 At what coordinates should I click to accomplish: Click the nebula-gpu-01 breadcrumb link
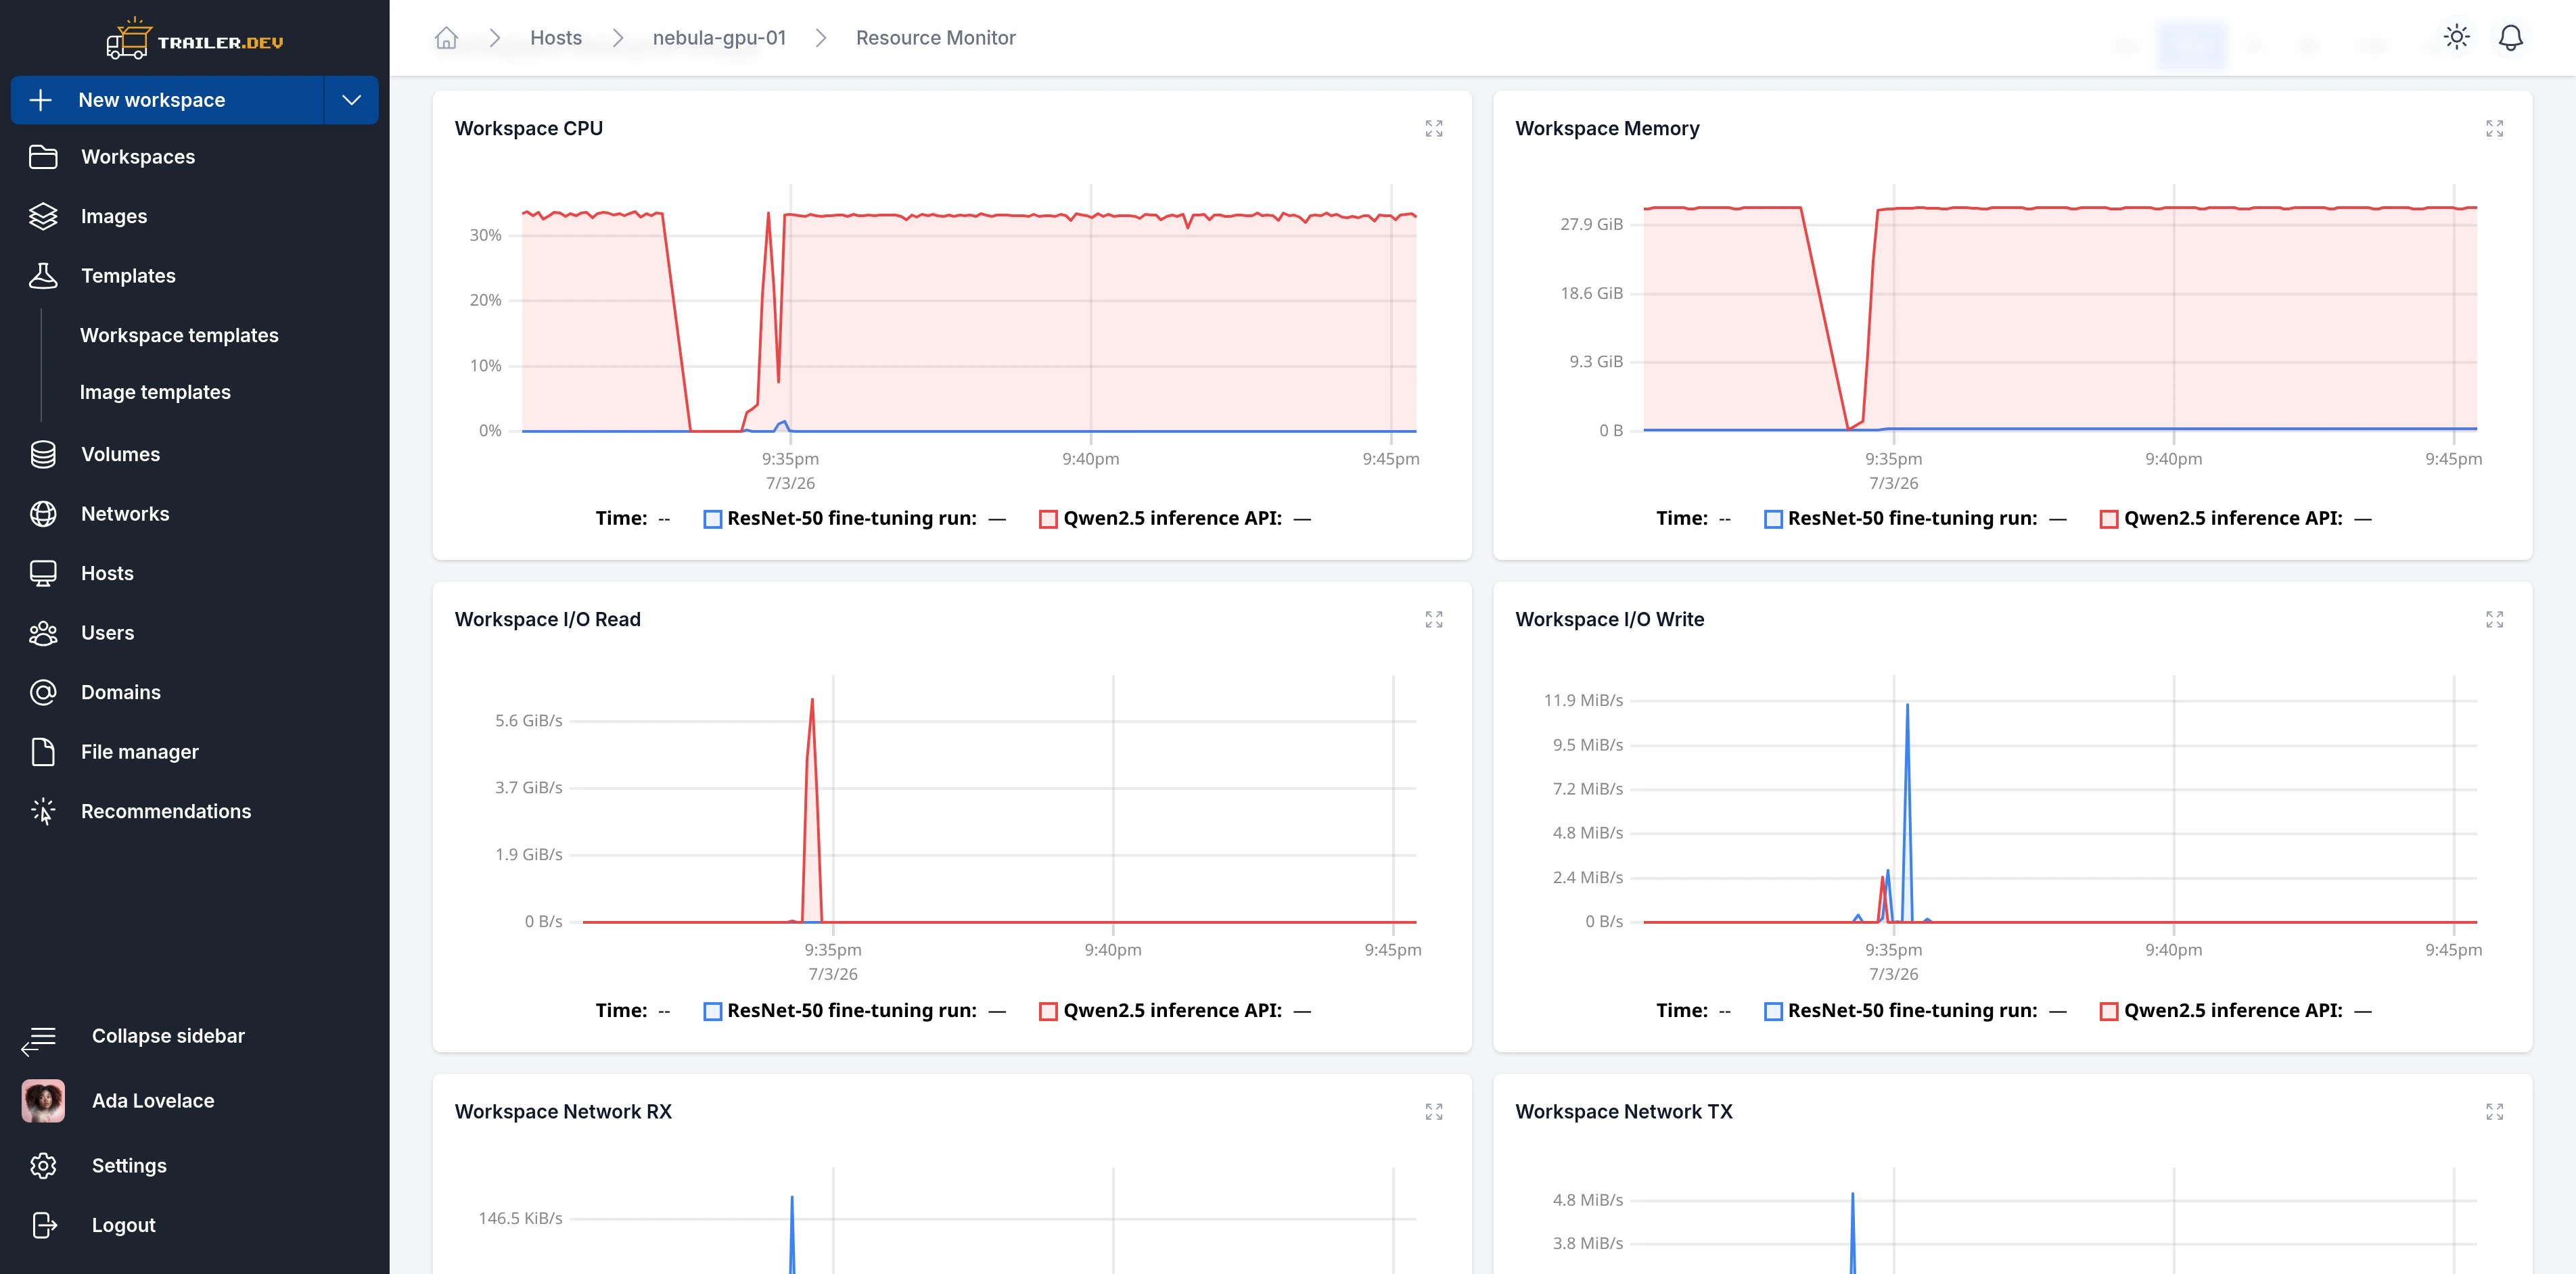pyautogui.click(x=720, y=38)
